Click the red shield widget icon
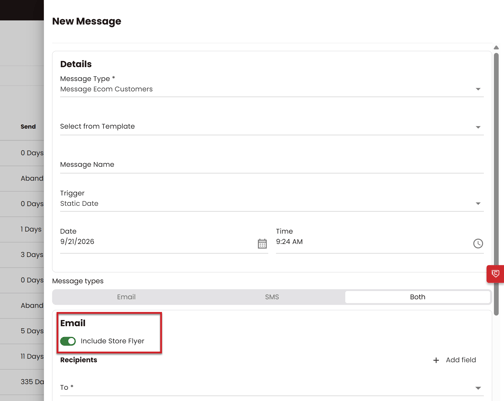 496,274
